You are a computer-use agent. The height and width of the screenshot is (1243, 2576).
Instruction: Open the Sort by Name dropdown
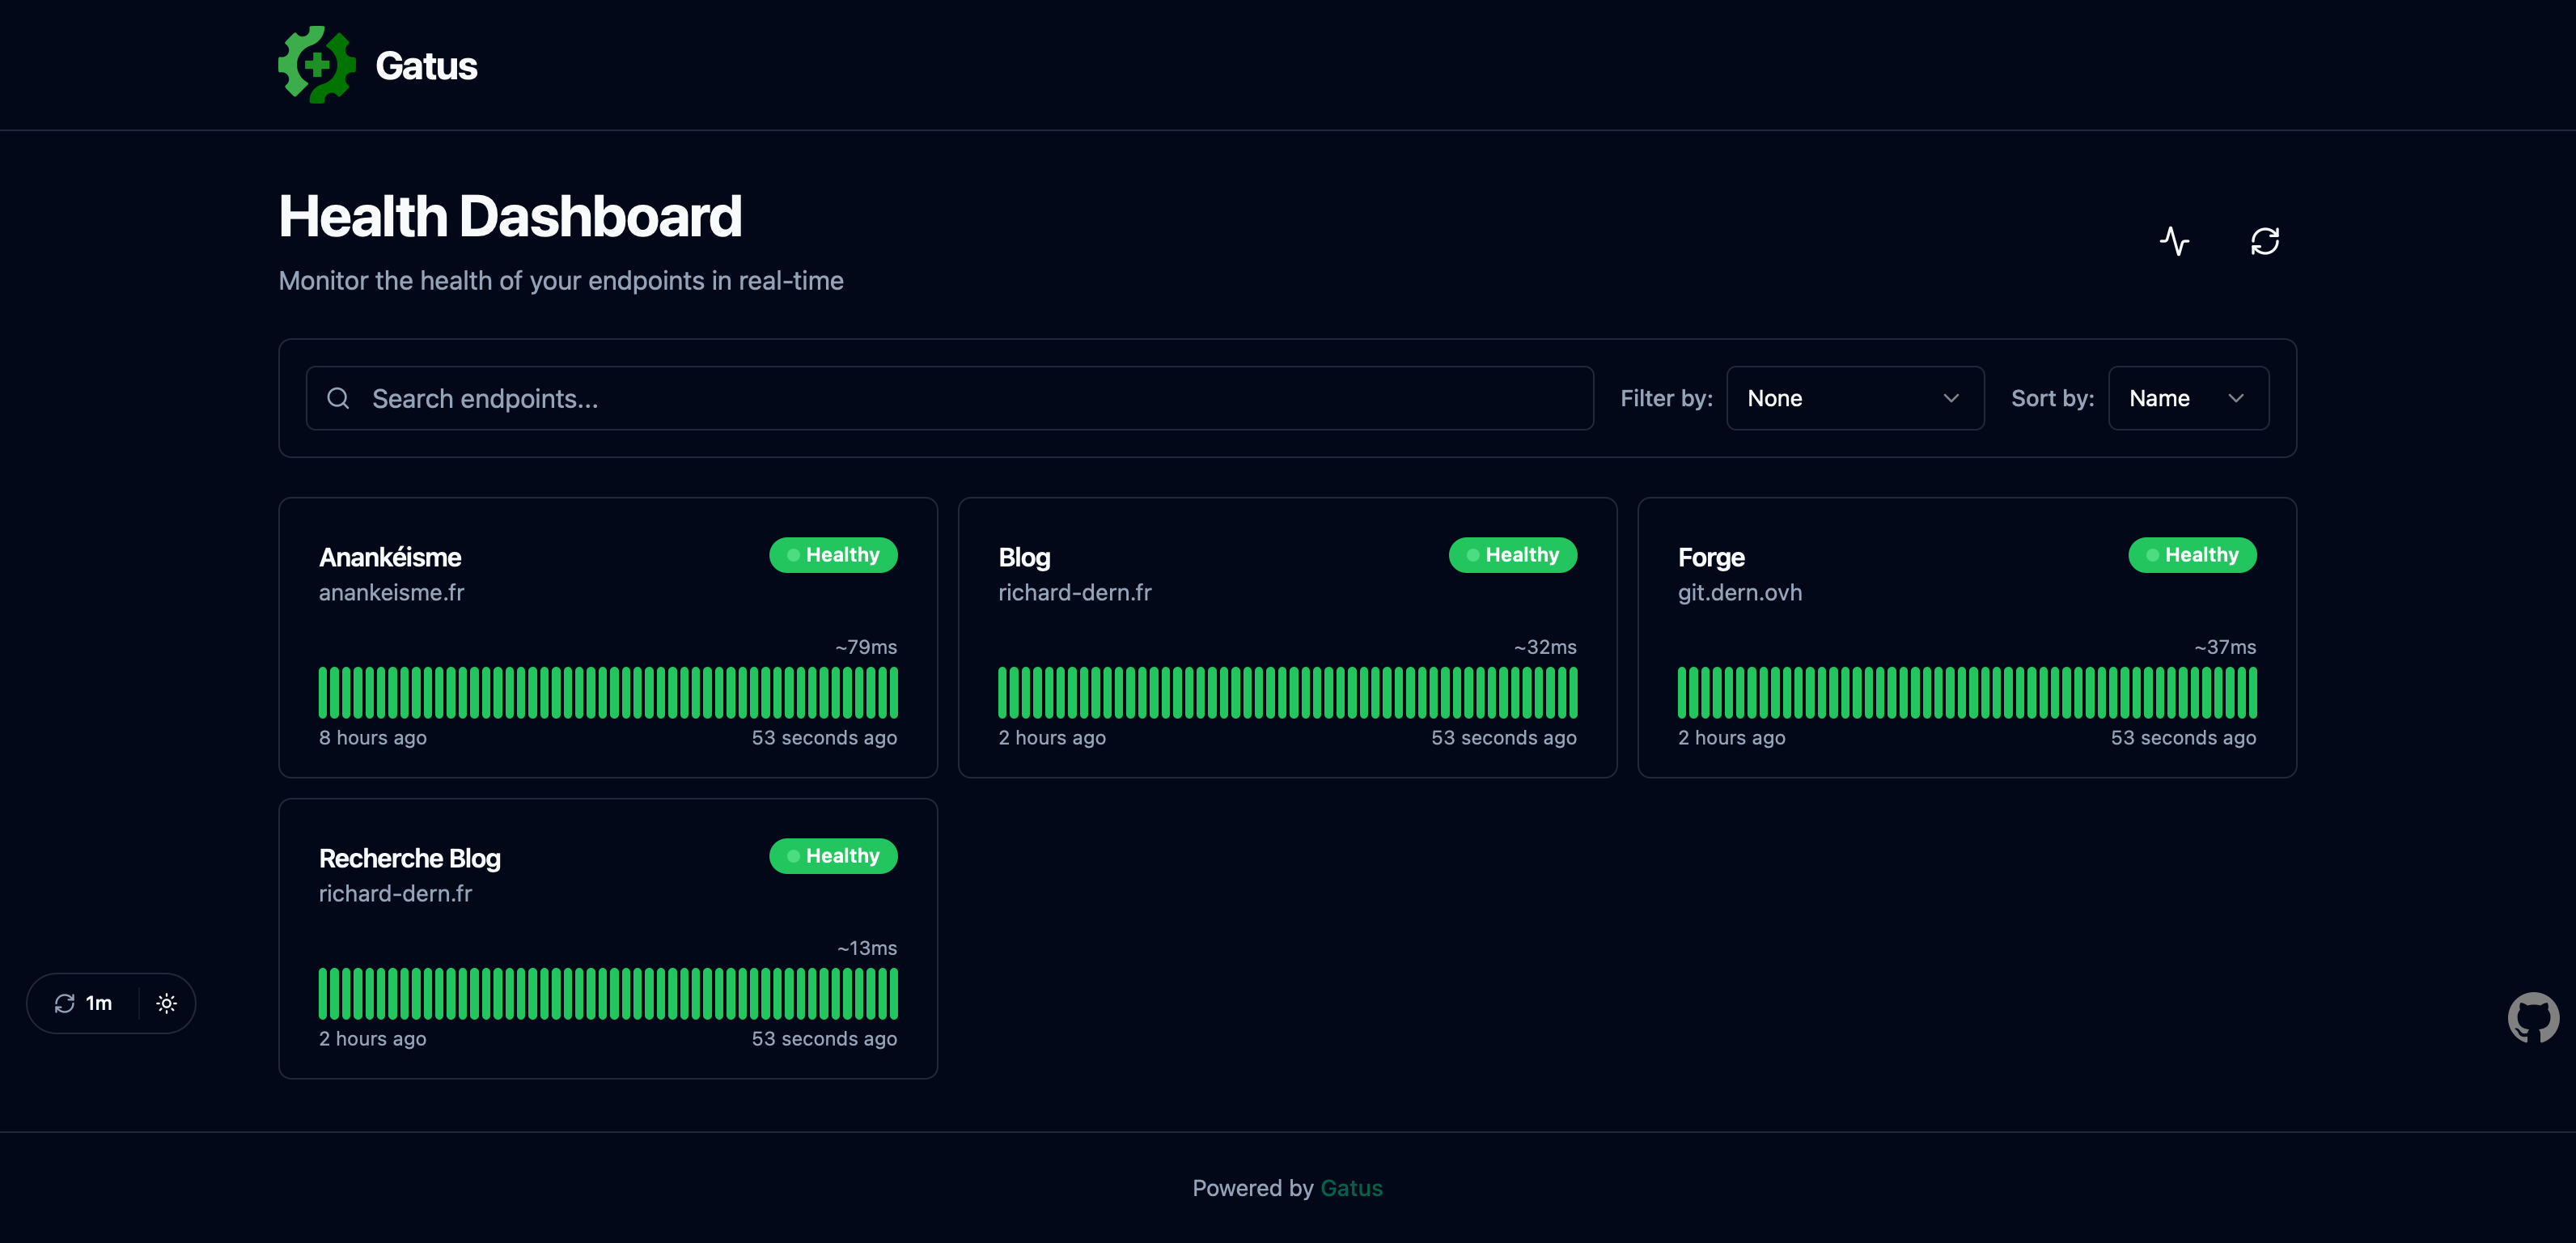pos(2187,398)
